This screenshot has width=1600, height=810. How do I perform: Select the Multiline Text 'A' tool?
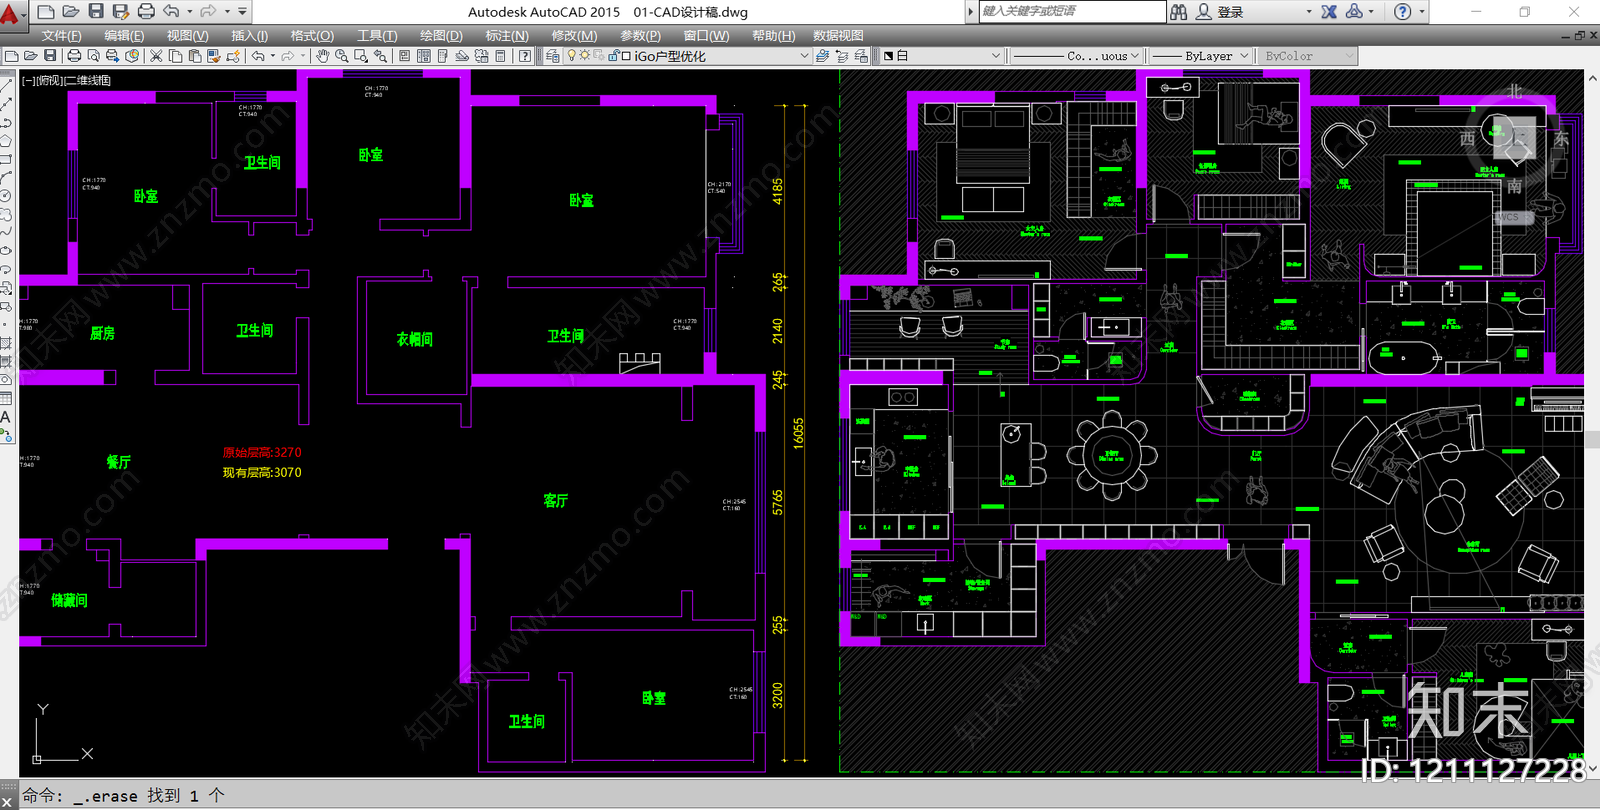[x=6, y=417]
